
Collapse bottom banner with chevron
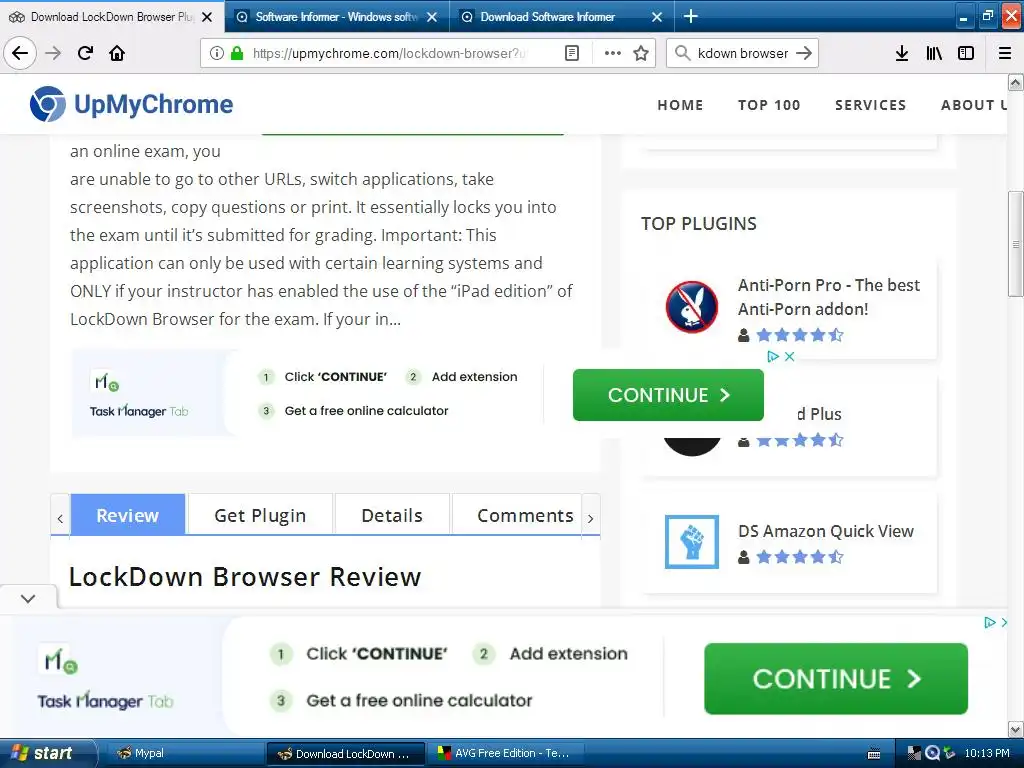point(28,598)
